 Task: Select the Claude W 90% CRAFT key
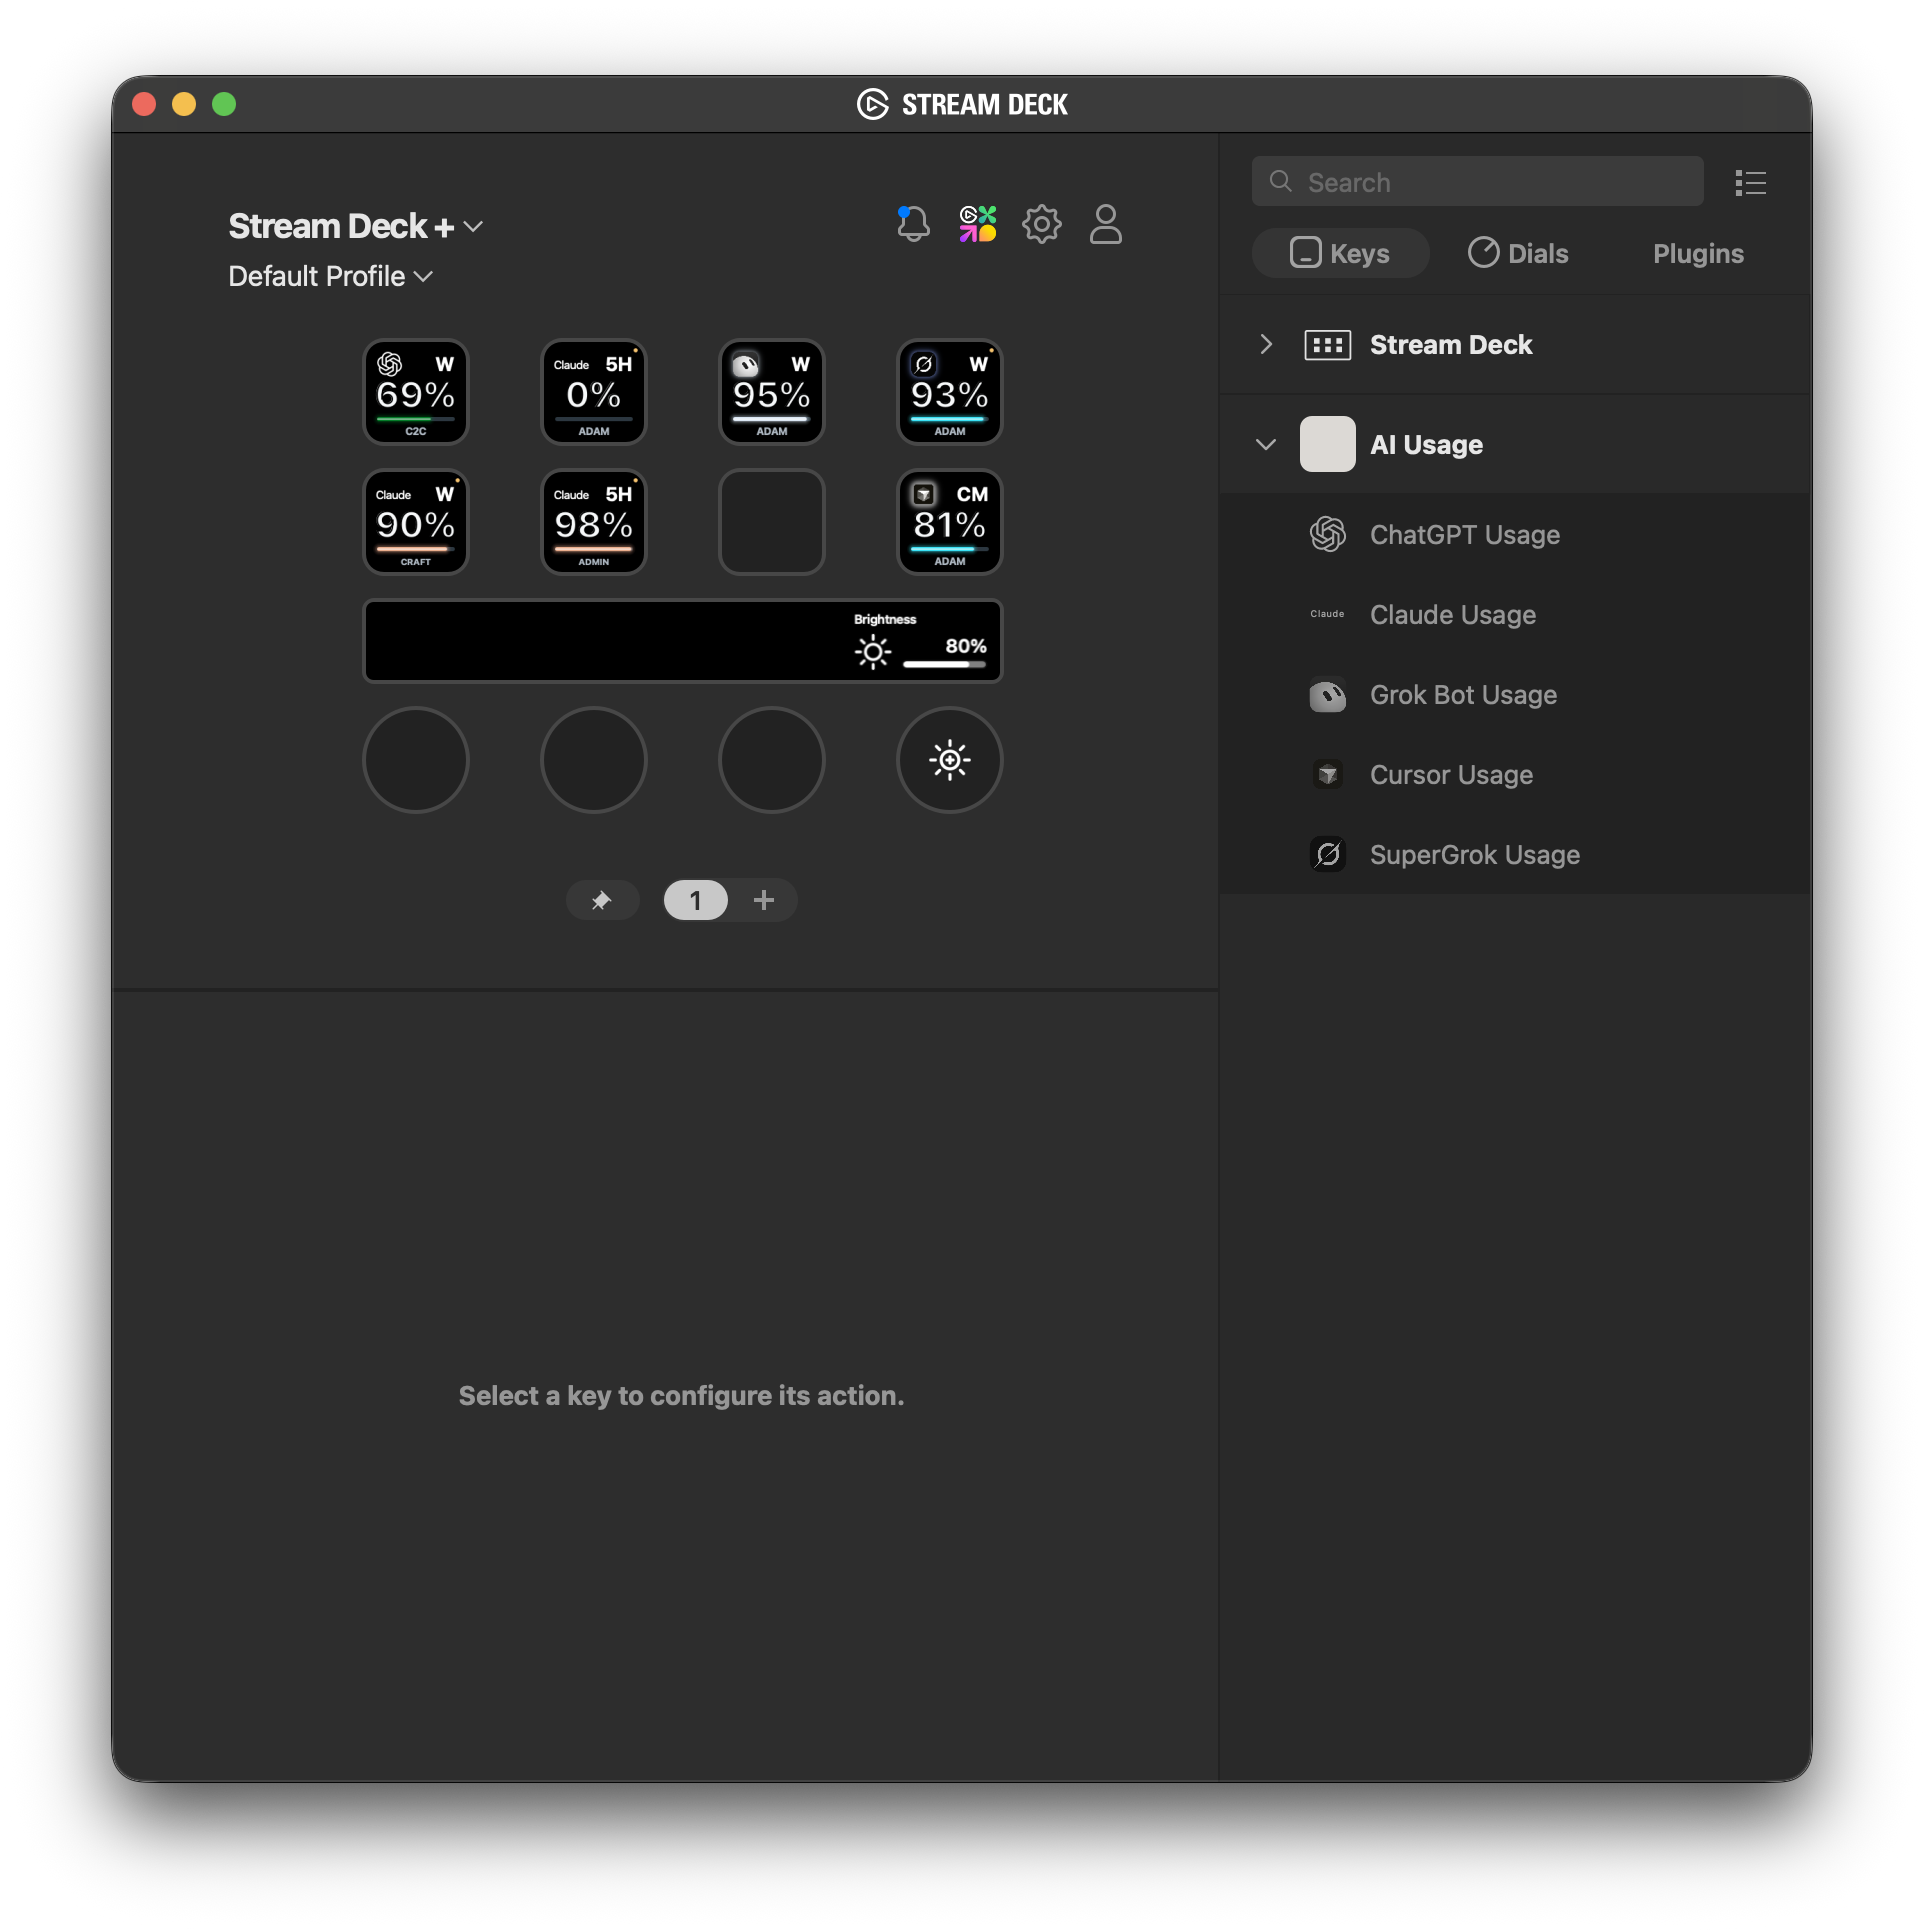click(x=415, y=522)
